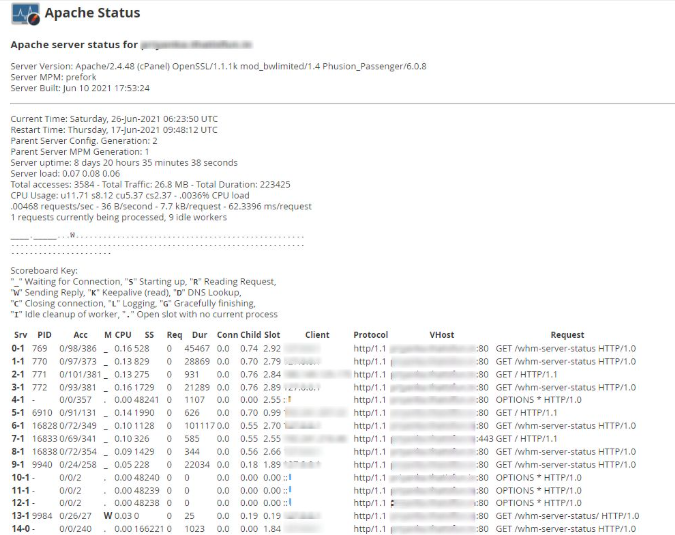
Task: Click the CPU Usage line
Action: coord(130,195)
